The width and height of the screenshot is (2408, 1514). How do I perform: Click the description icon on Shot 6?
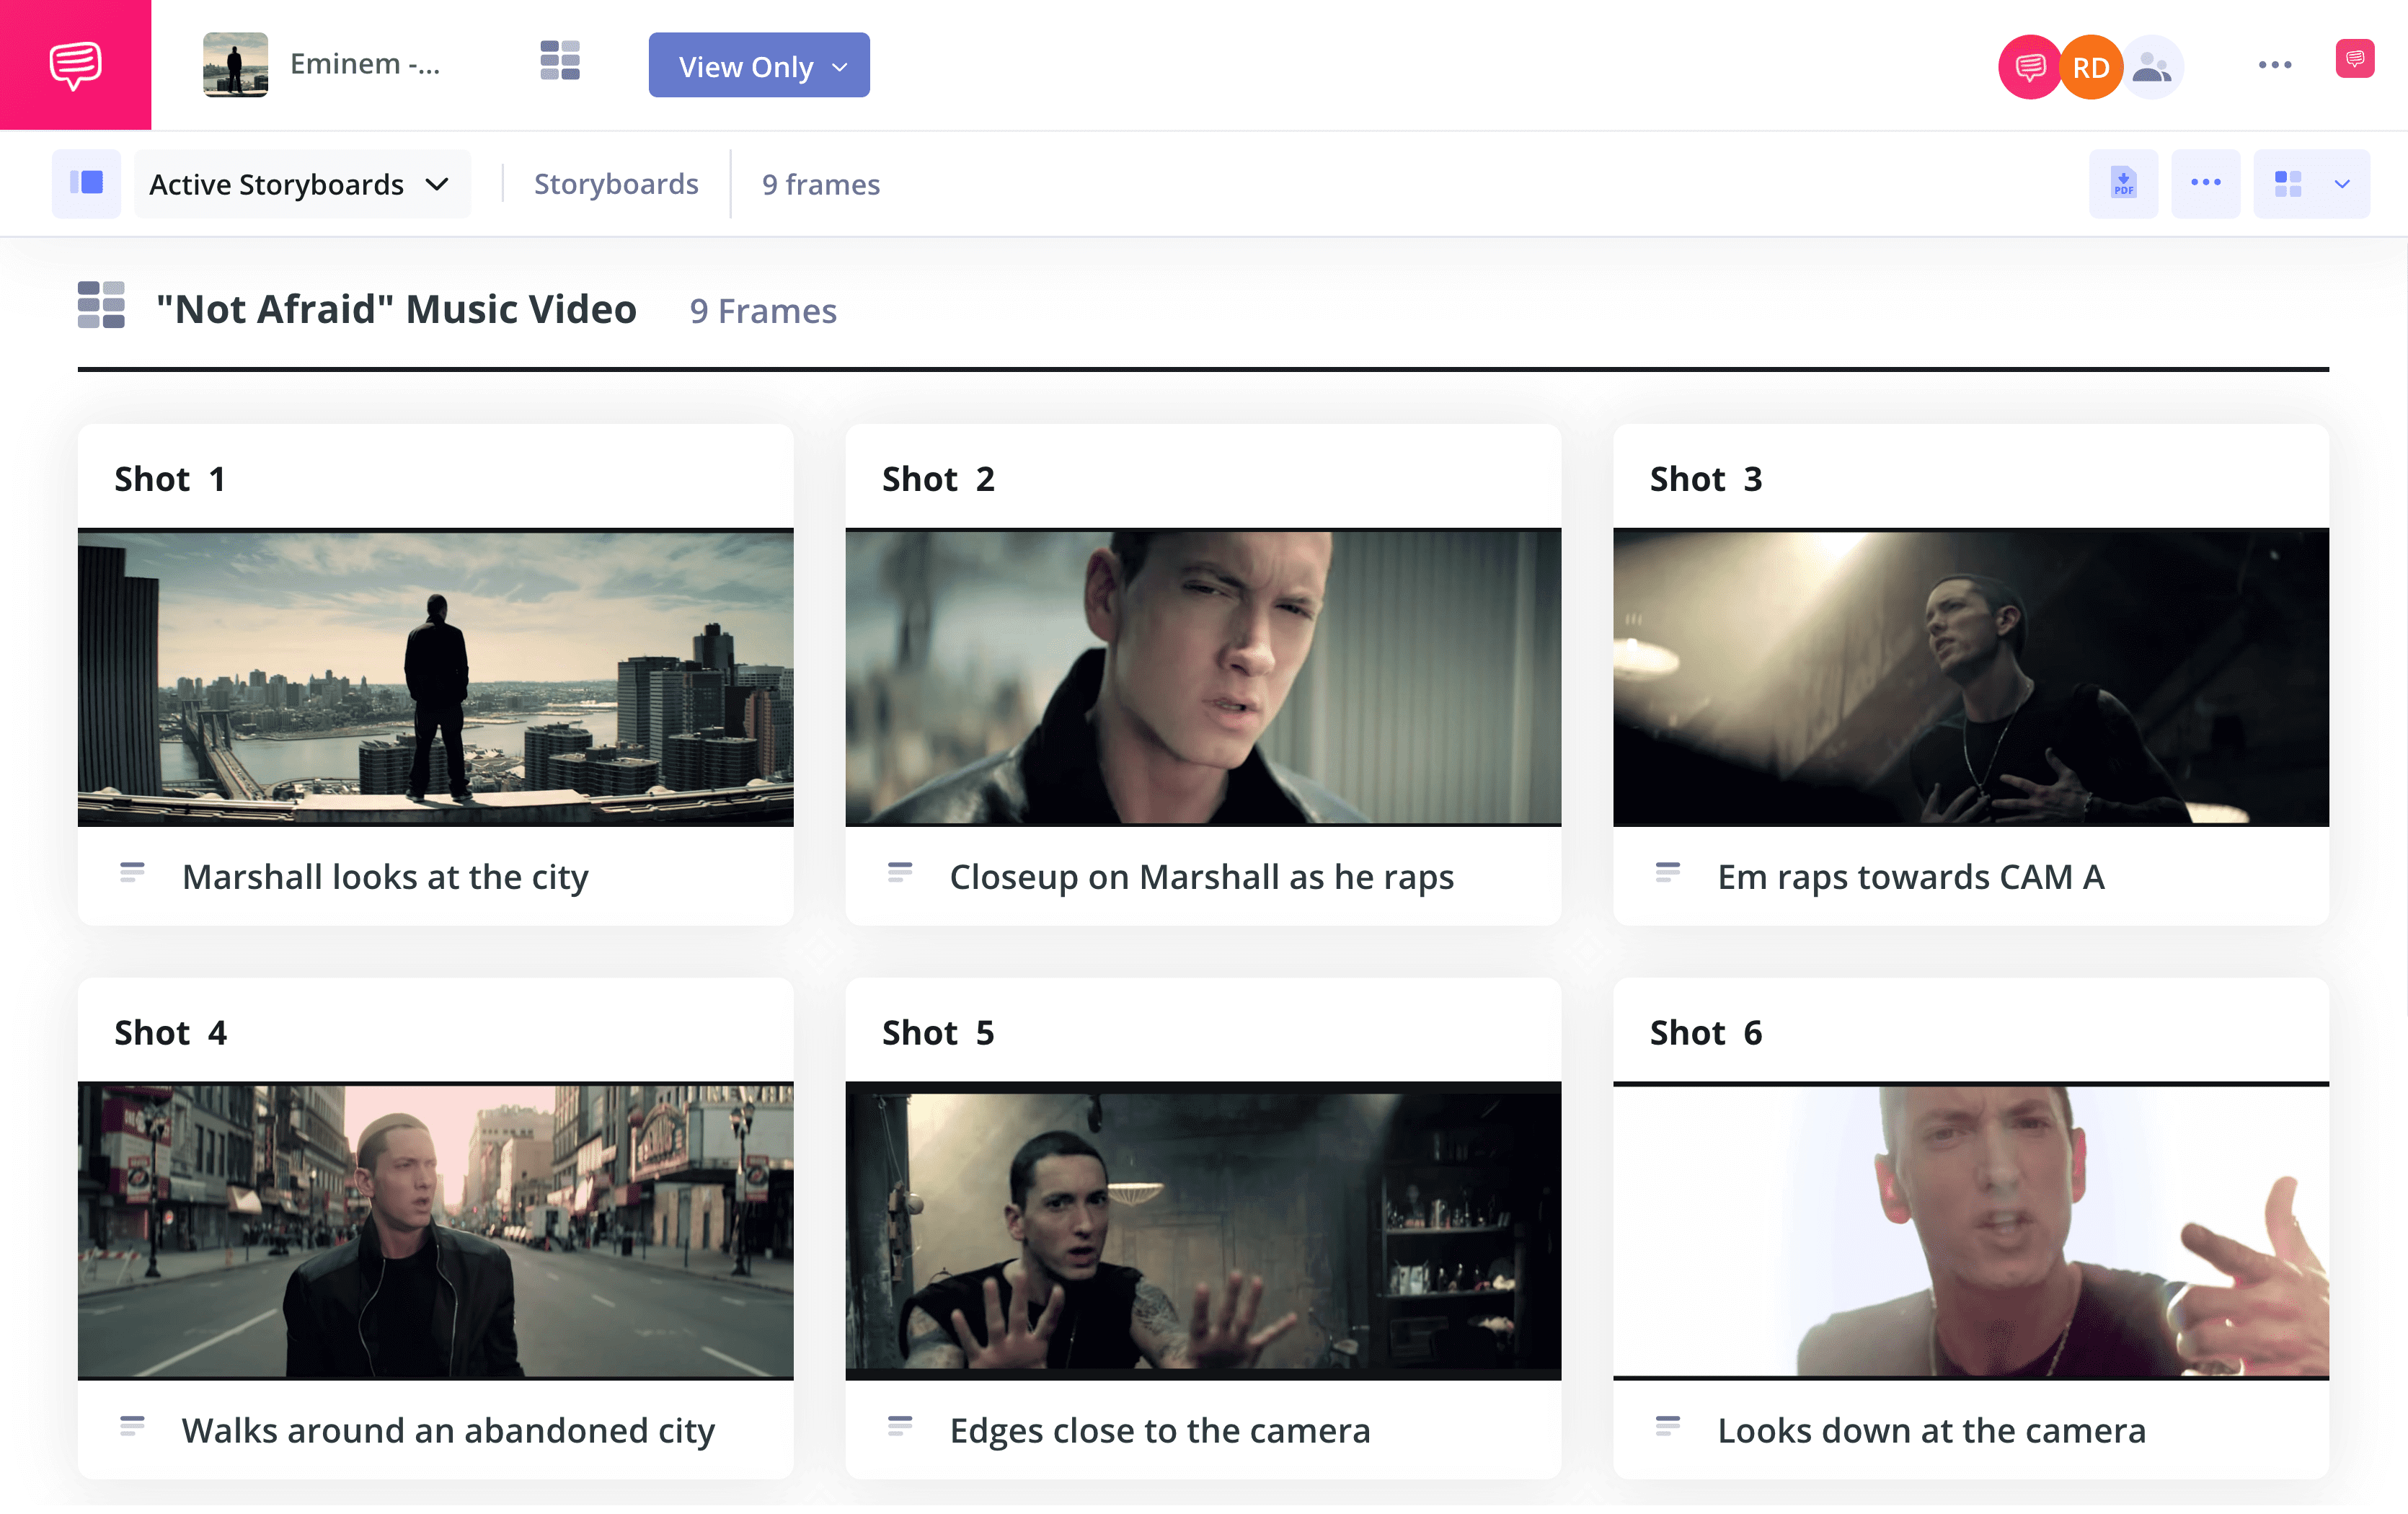coord(1668,1426)
